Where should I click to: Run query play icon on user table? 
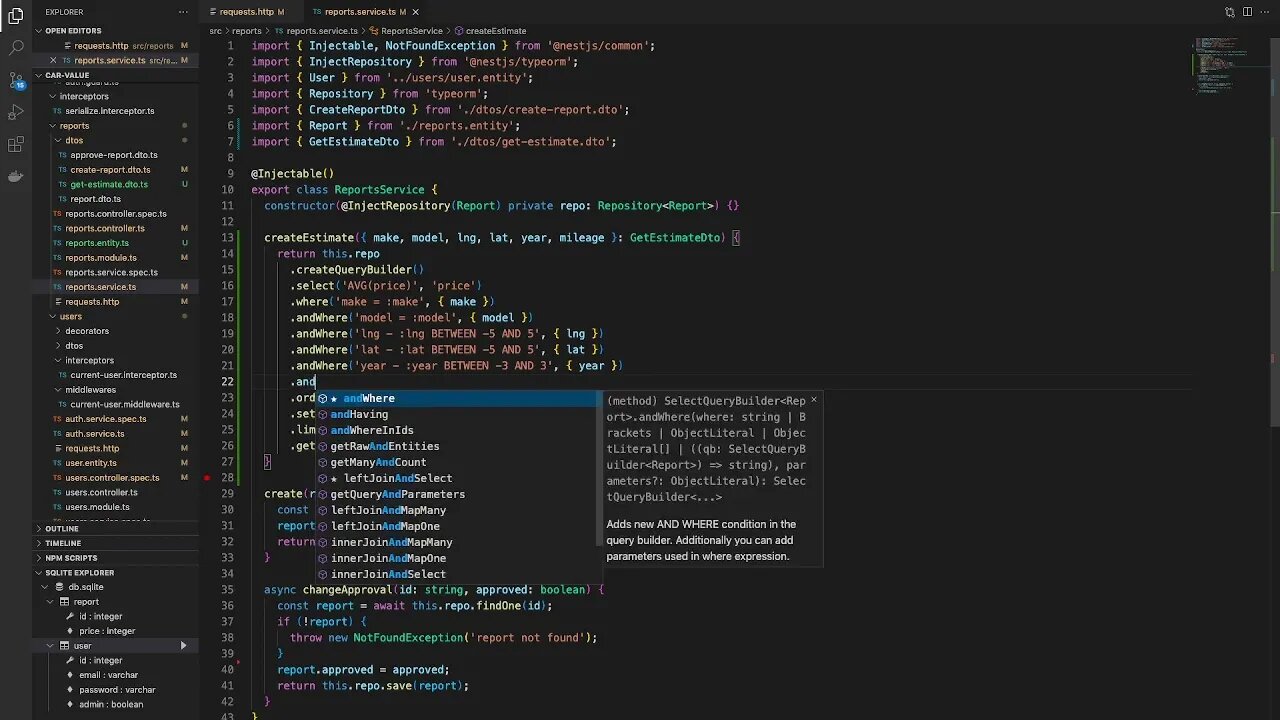[183, 646]
